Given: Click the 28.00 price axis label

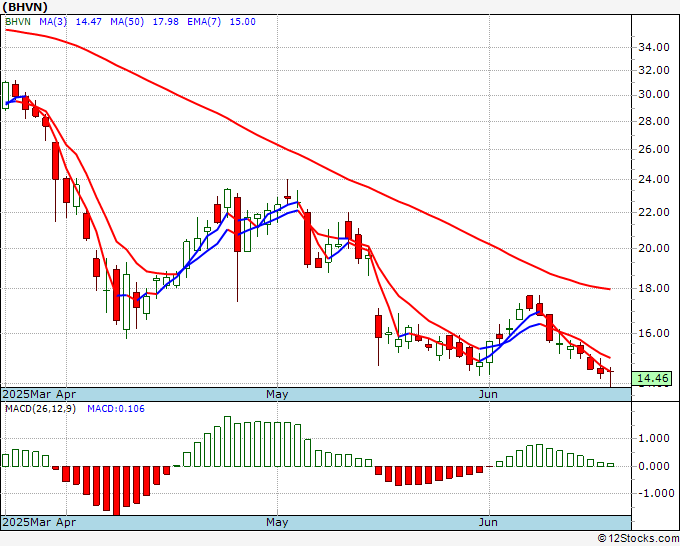Looking at the screenshot, I should point(654,121).
